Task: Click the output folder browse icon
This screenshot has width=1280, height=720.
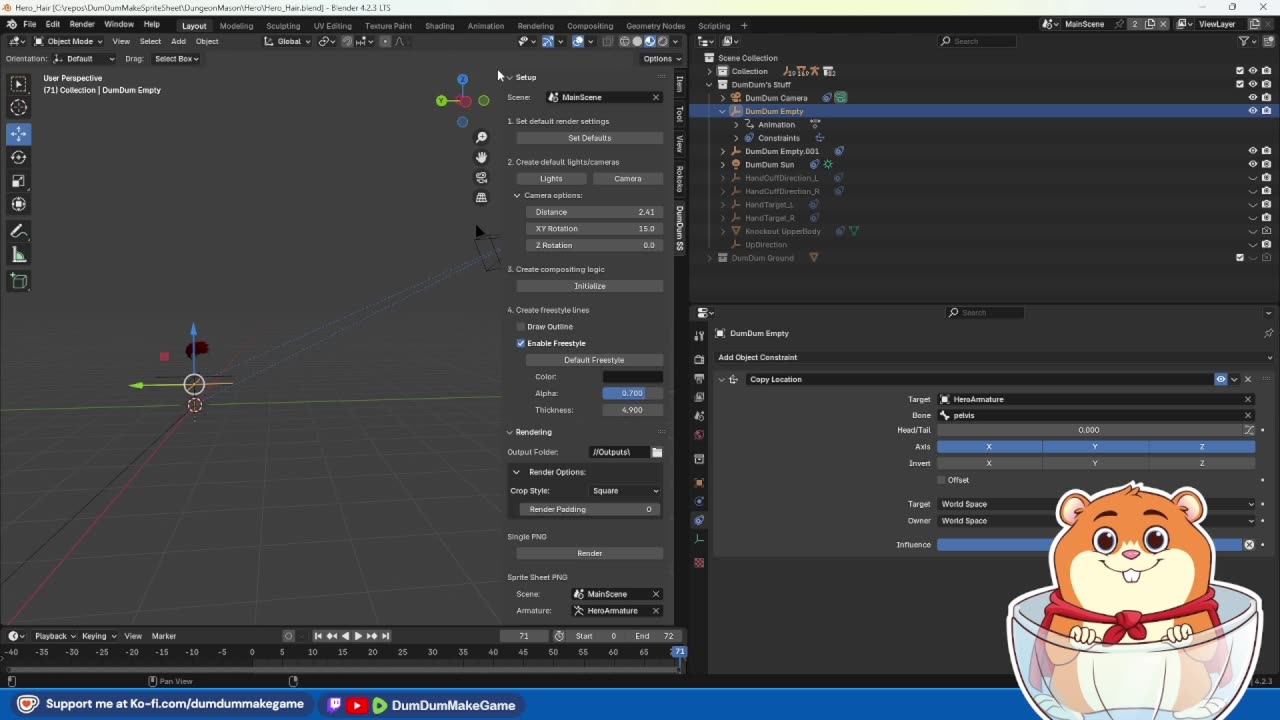Action: [x=657, y=452]
